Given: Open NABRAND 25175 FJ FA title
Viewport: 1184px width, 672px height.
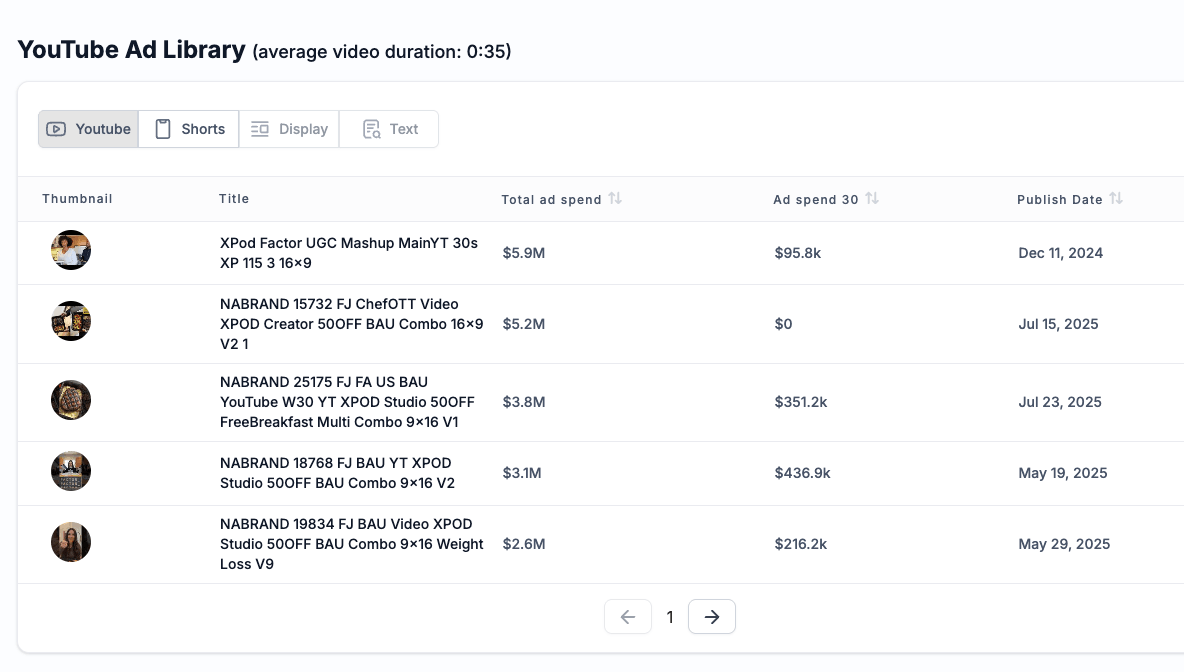Looking at the screenshot, I should (x=347, y=402).
